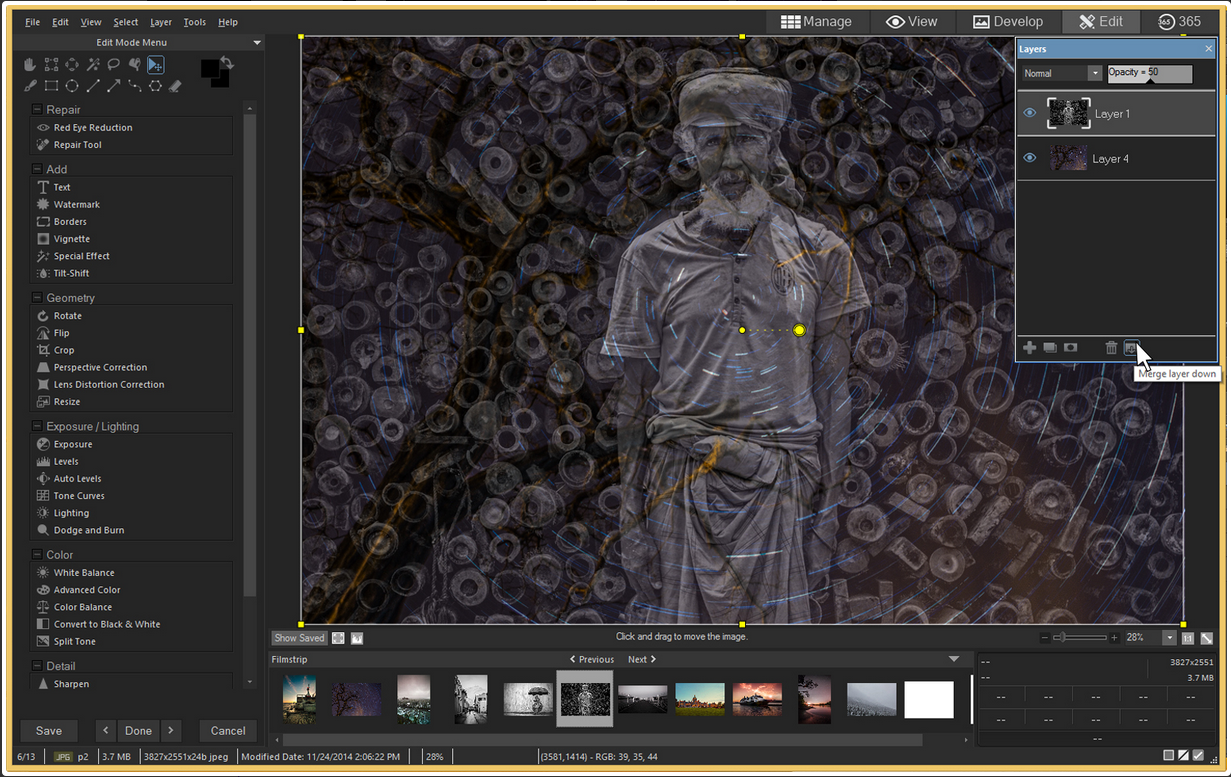Click the add layer plus icon
1231x777 pixels.
[1029, 348]
